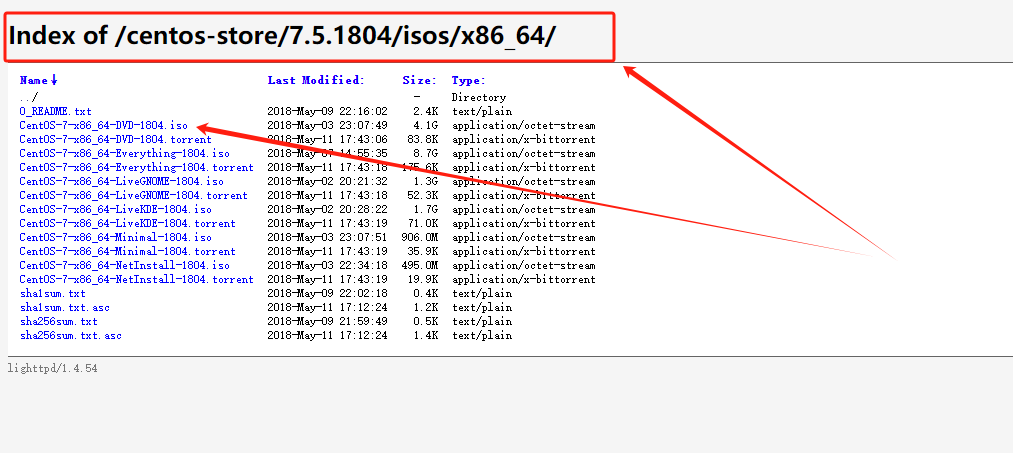Image resolution: width=1013 pixels, height=453 pixels.
Task: Click the 495.0M size of the NetInstall iso
Action: point(420,266)
